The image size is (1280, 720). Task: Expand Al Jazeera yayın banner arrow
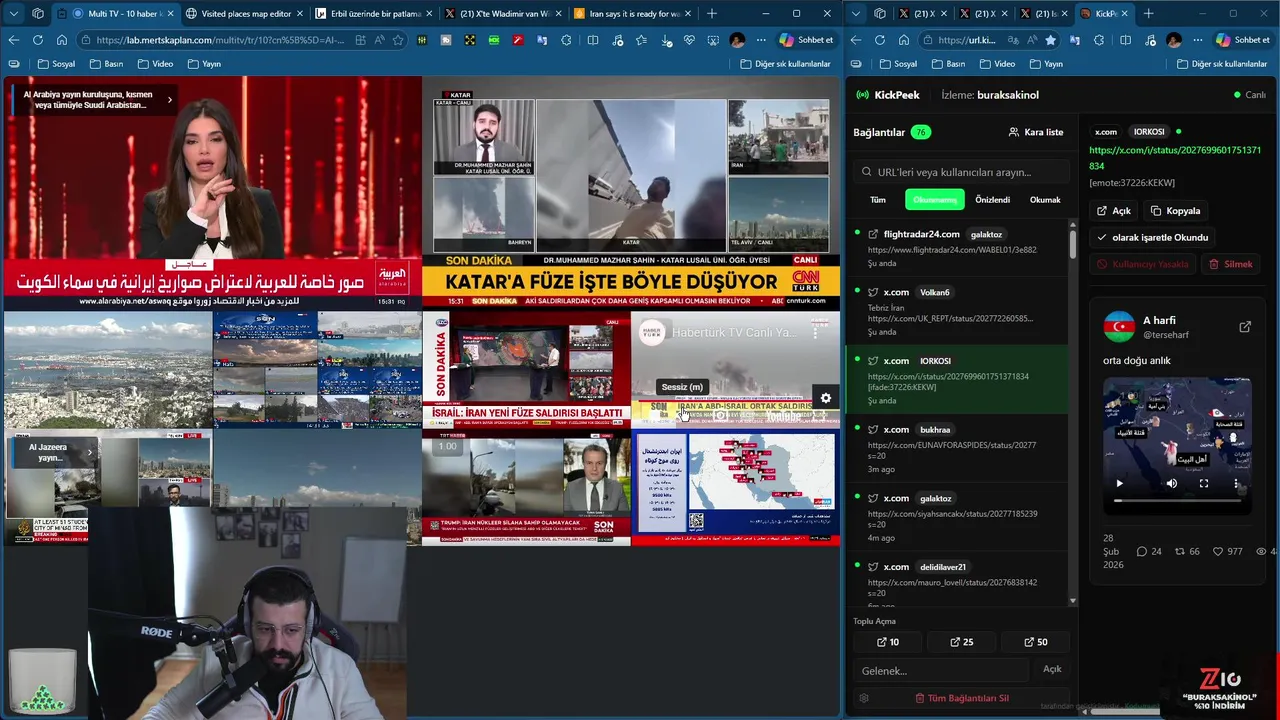(x=89, y=452)
